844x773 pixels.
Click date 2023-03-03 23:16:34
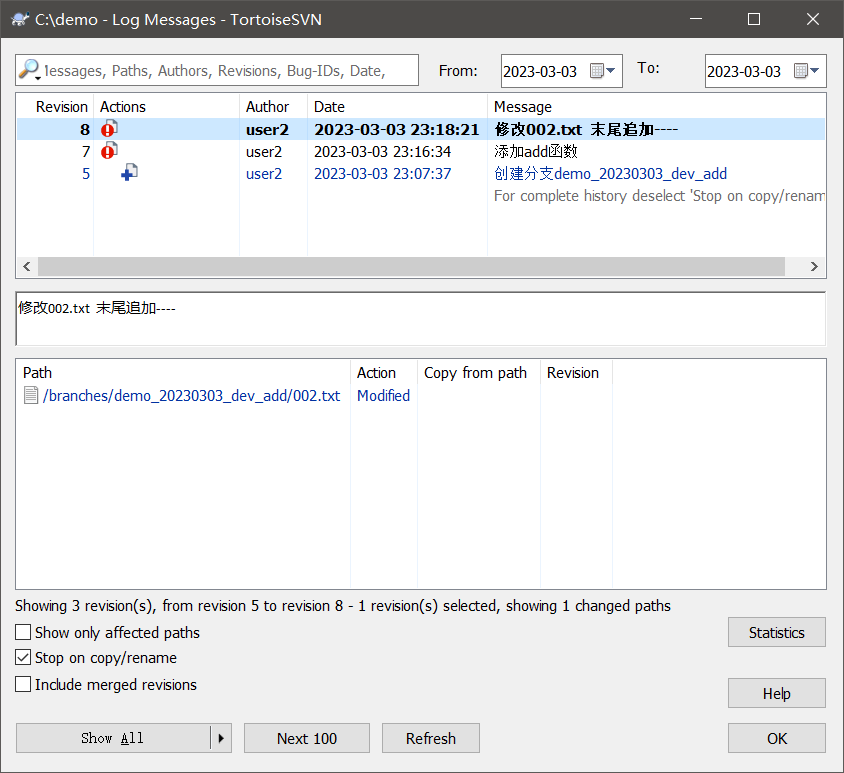(x=382, y=151)
